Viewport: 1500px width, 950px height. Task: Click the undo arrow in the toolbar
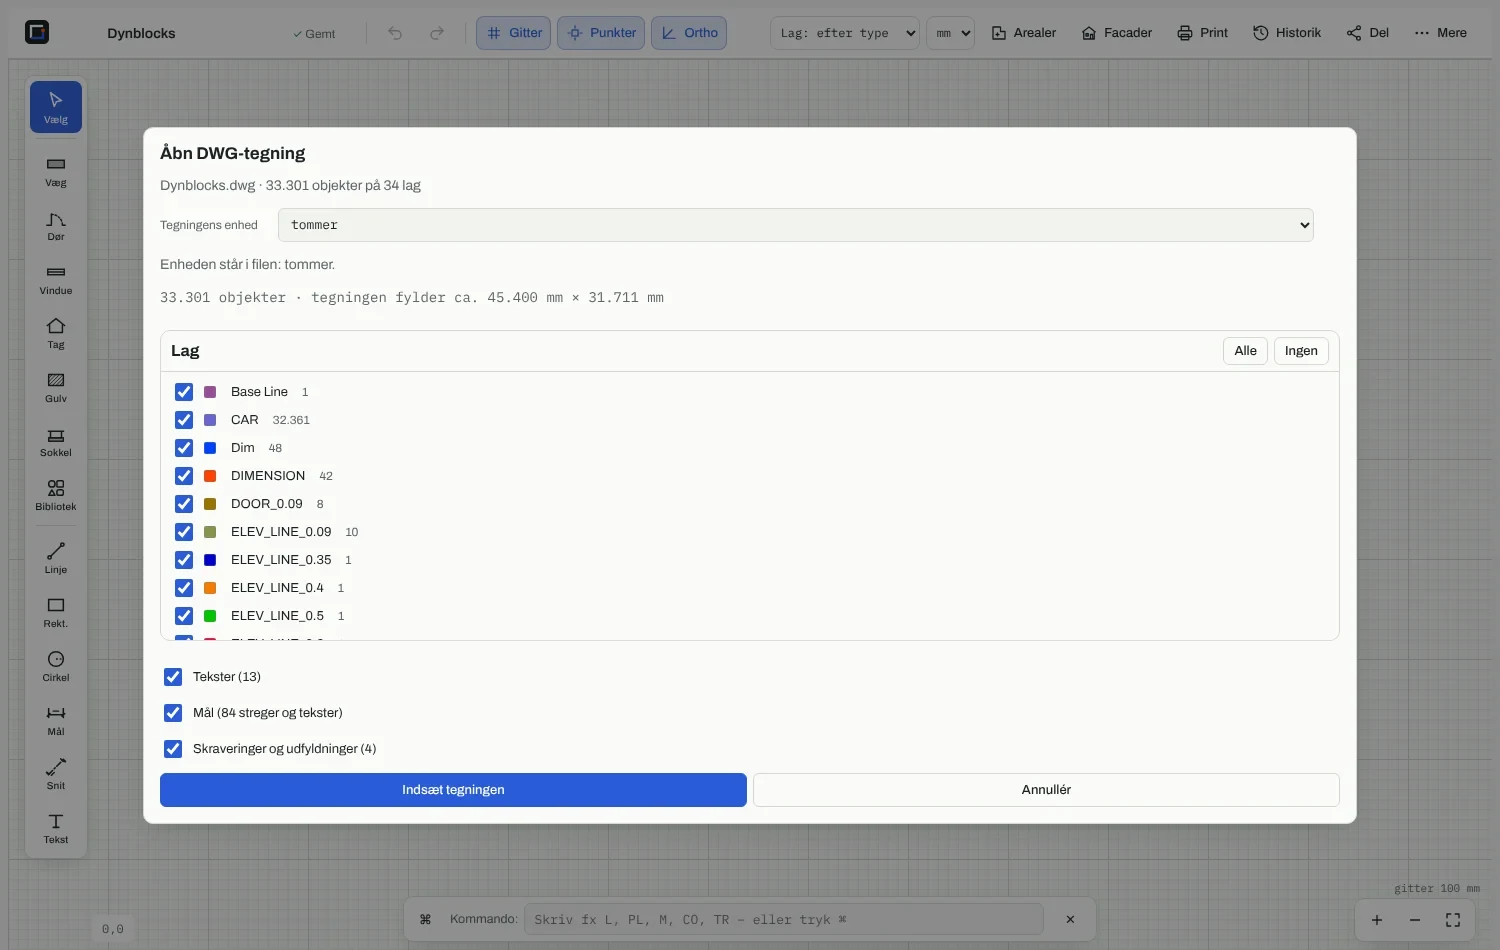[x=395, y=33]
